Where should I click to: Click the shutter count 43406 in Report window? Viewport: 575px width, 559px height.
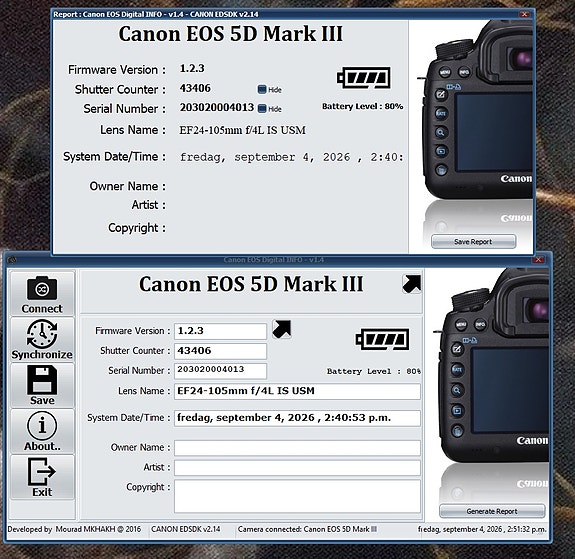point(195,88)
